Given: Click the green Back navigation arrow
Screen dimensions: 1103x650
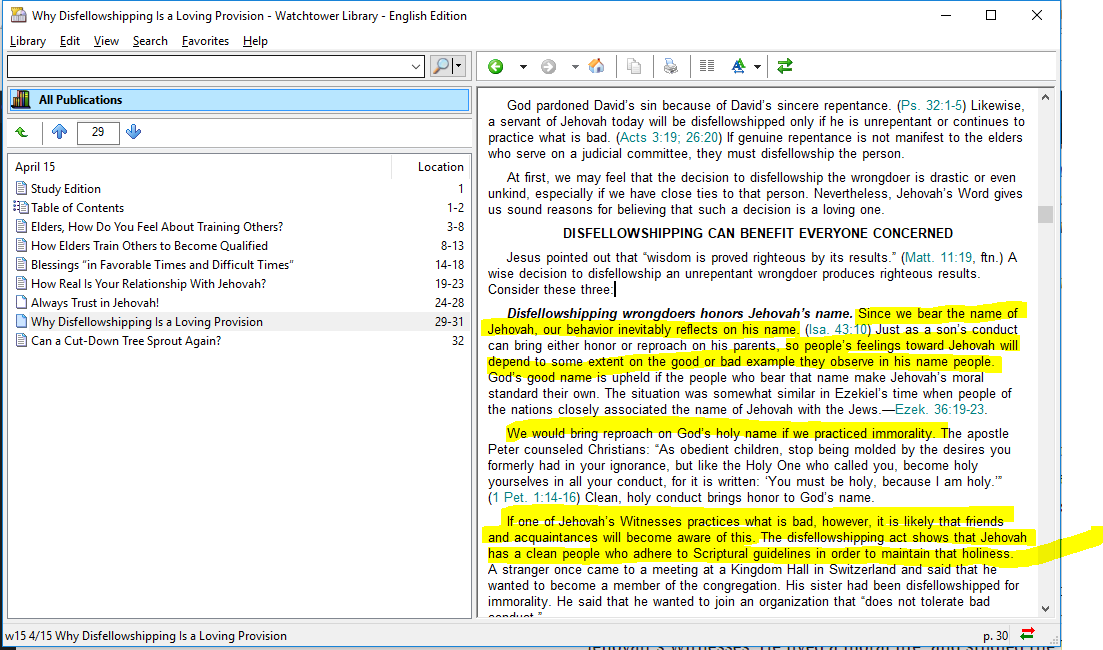Looking at the screenshot, I should click(496, 67).
